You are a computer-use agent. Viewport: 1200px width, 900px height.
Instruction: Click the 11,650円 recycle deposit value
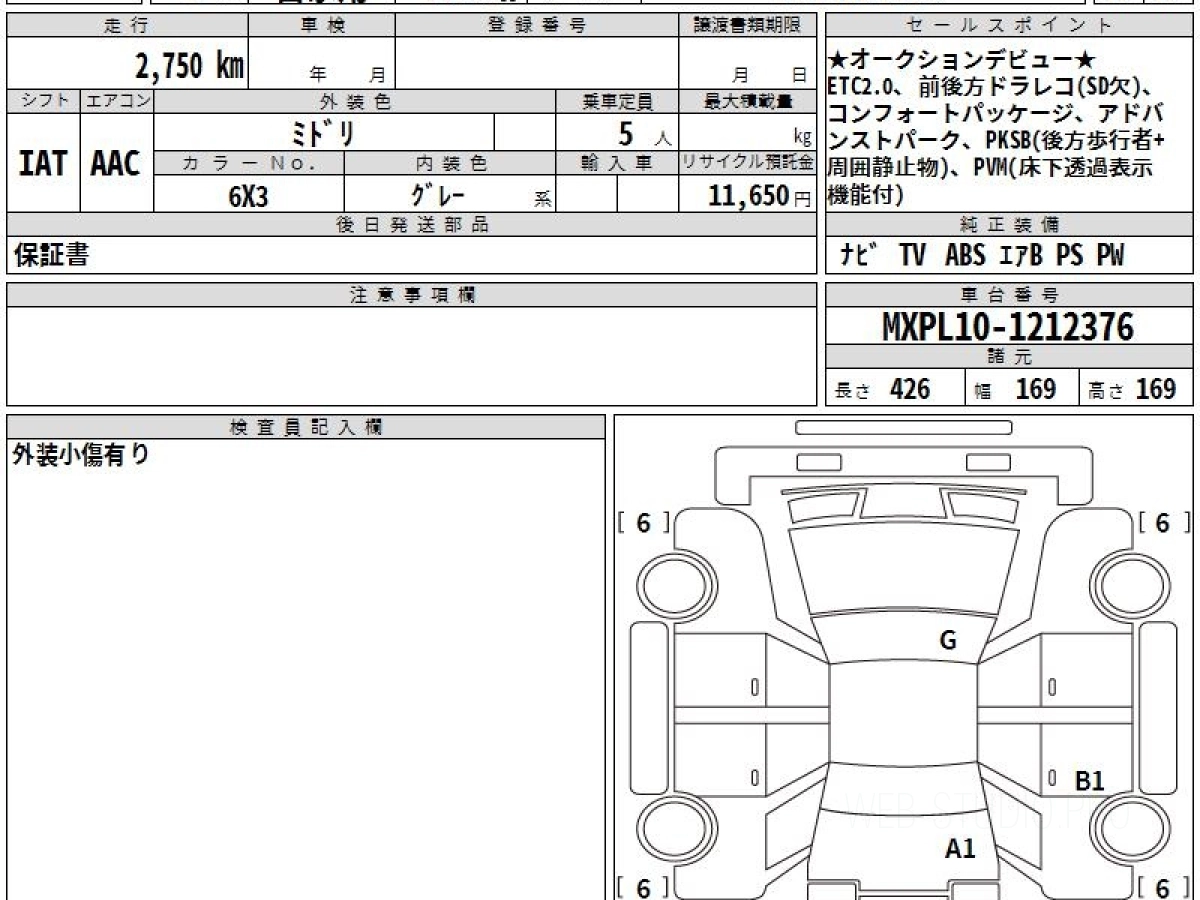759,196
